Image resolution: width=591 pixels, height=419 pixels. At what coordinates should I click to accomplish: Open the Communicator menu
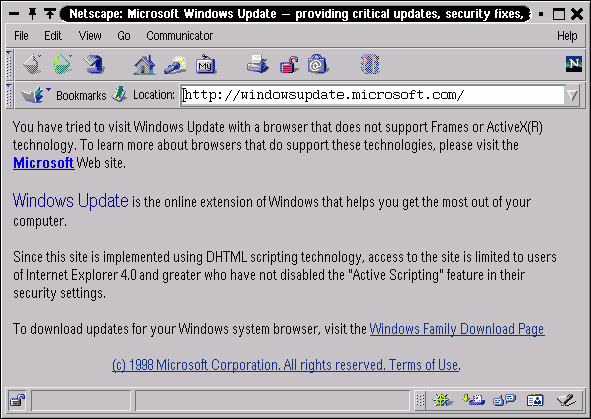pyautogui.click(x=179, y=36)
